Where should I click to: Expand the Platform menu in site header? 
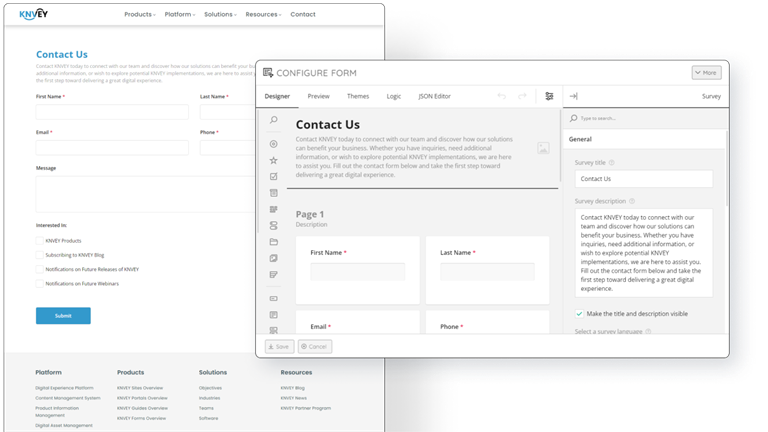pyautogui.click(x=180, y=14)
